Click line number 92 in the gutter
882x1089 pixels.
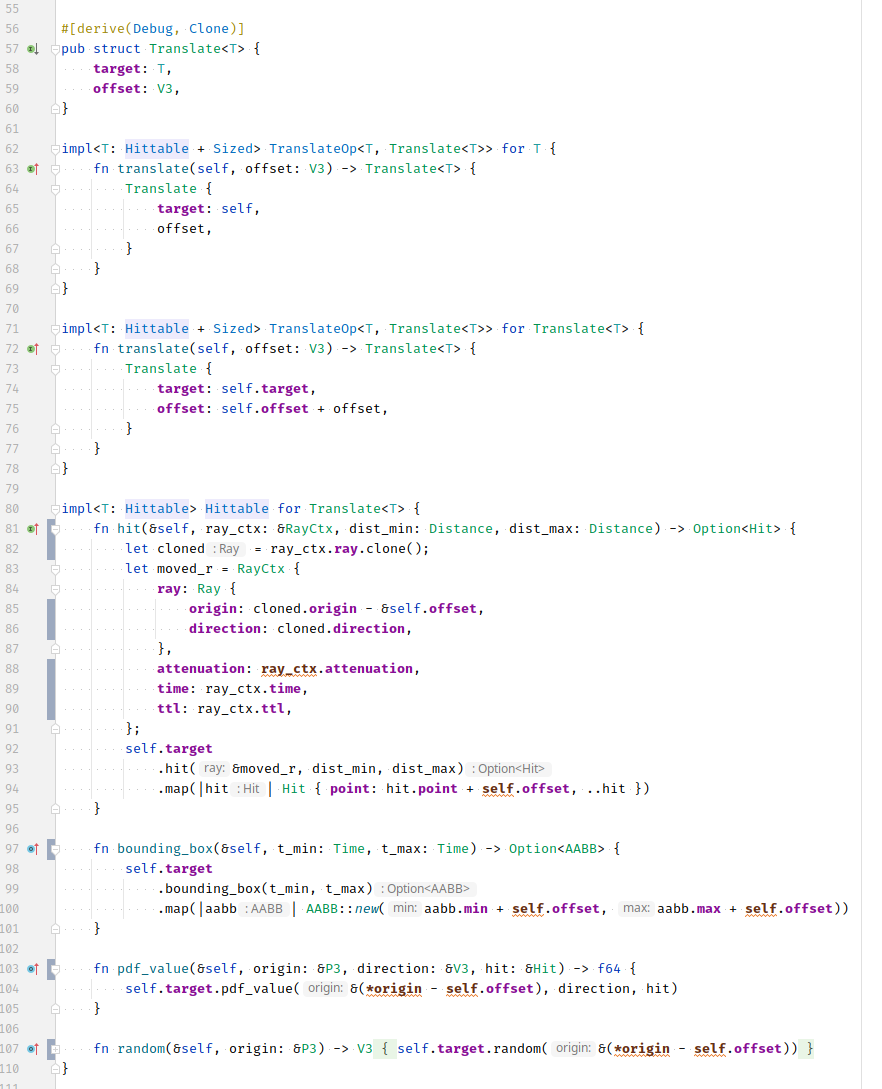[x=12, y=749]
